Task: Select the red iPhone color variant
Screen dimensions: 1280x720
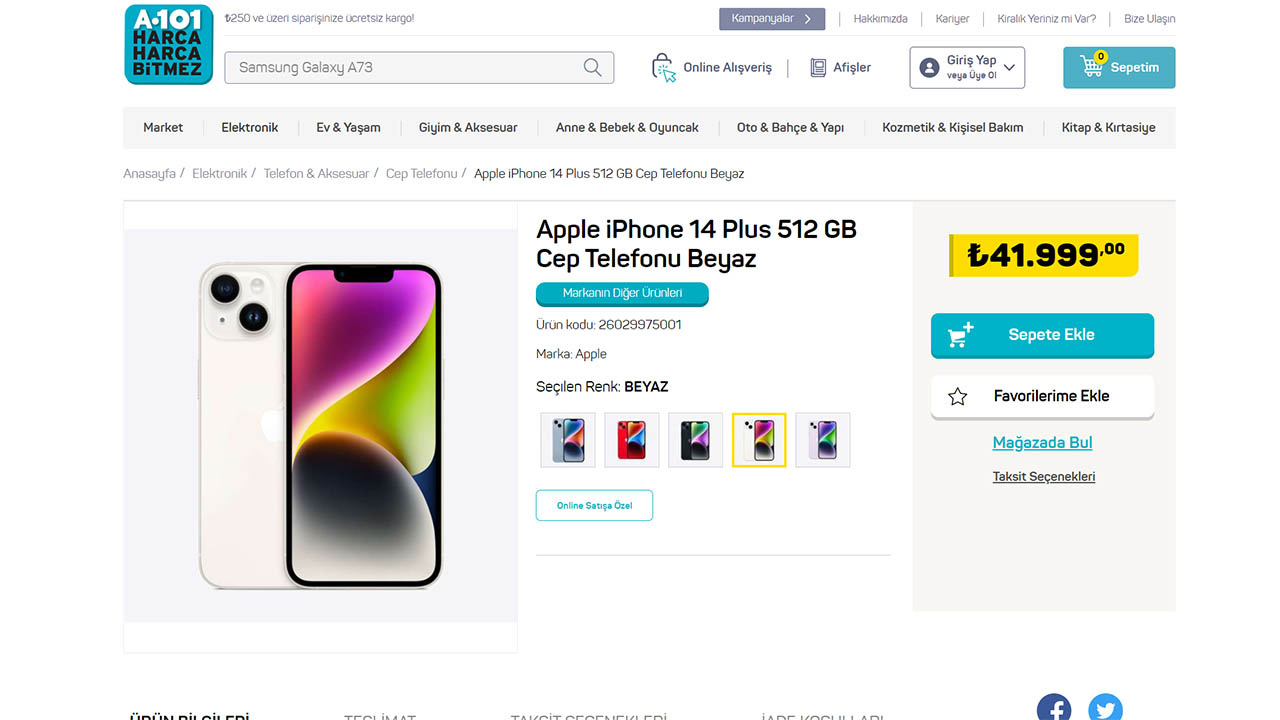Action: coord(631,439)
